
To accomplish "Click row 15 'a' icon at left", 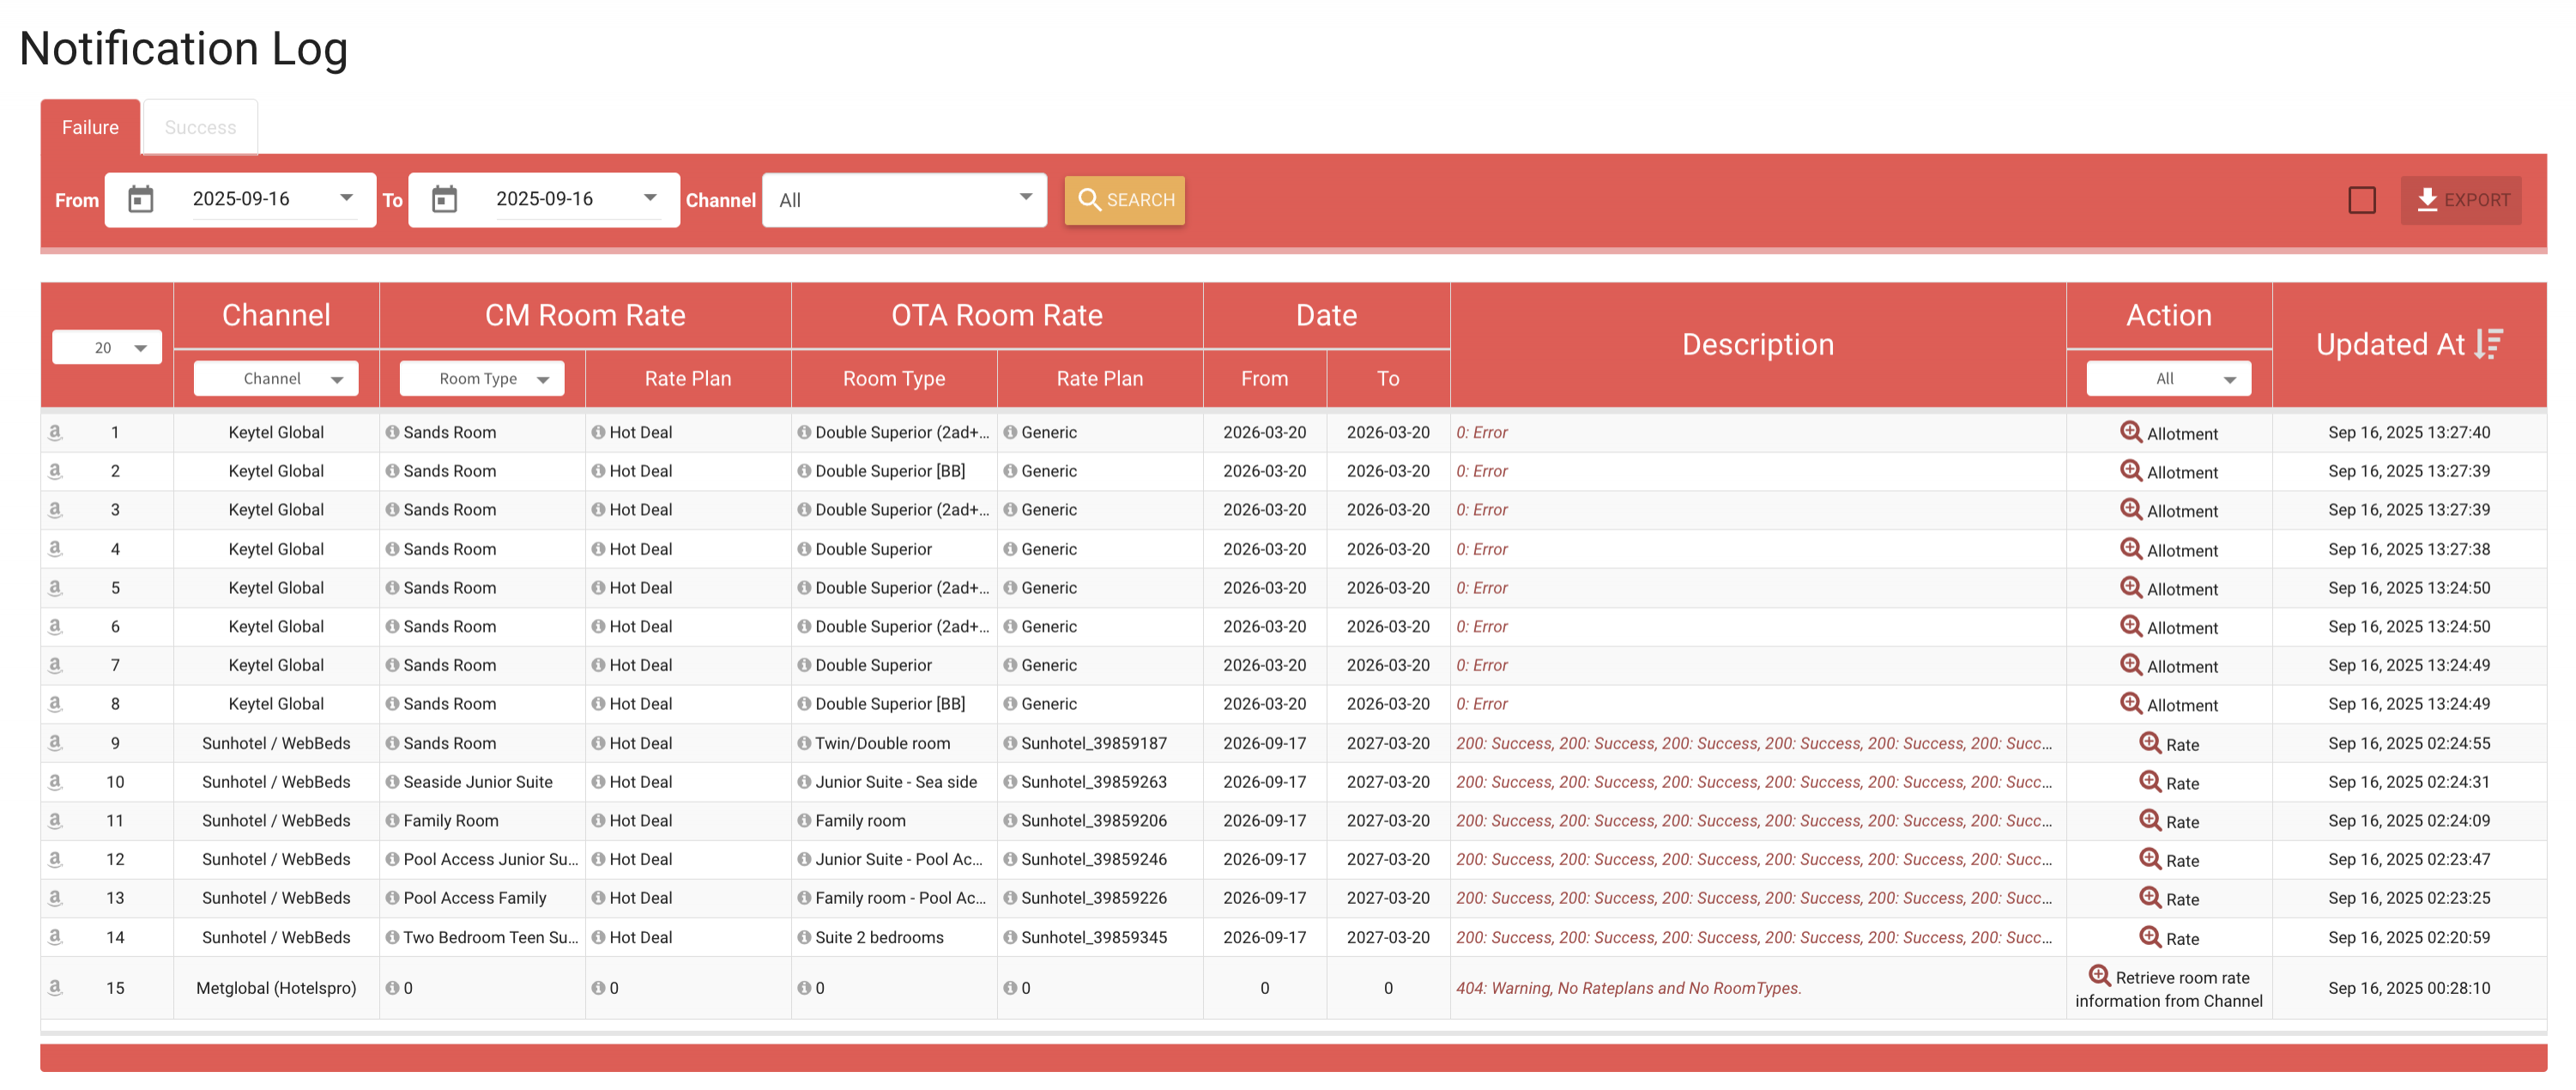I will coord(55,987).
